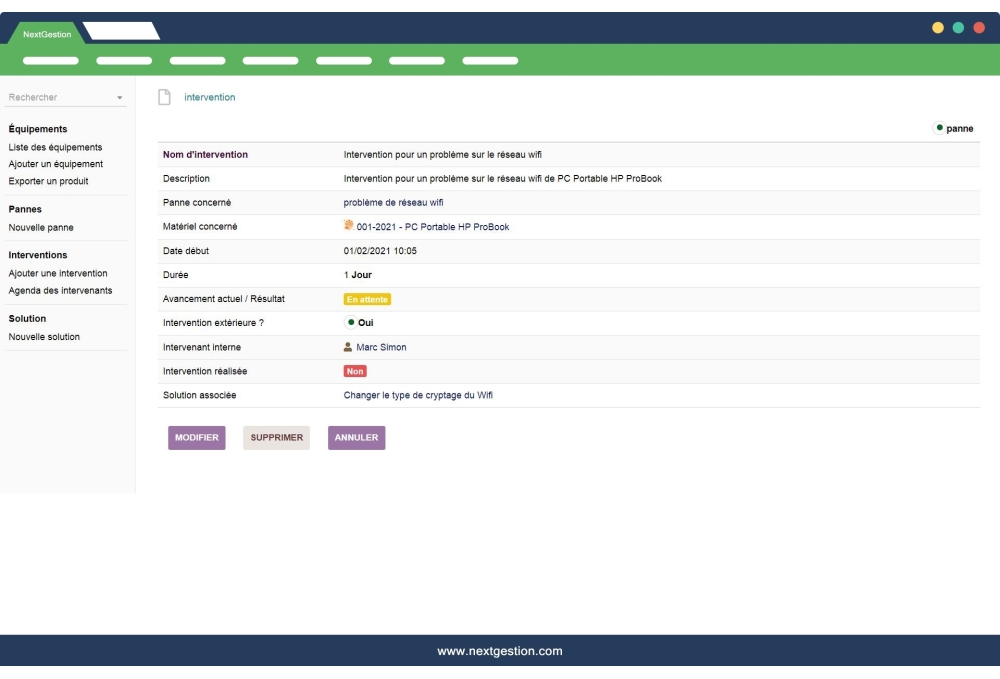Open the "problème de réseau wifi" link
1000x679 pixels.
[391, 202]
